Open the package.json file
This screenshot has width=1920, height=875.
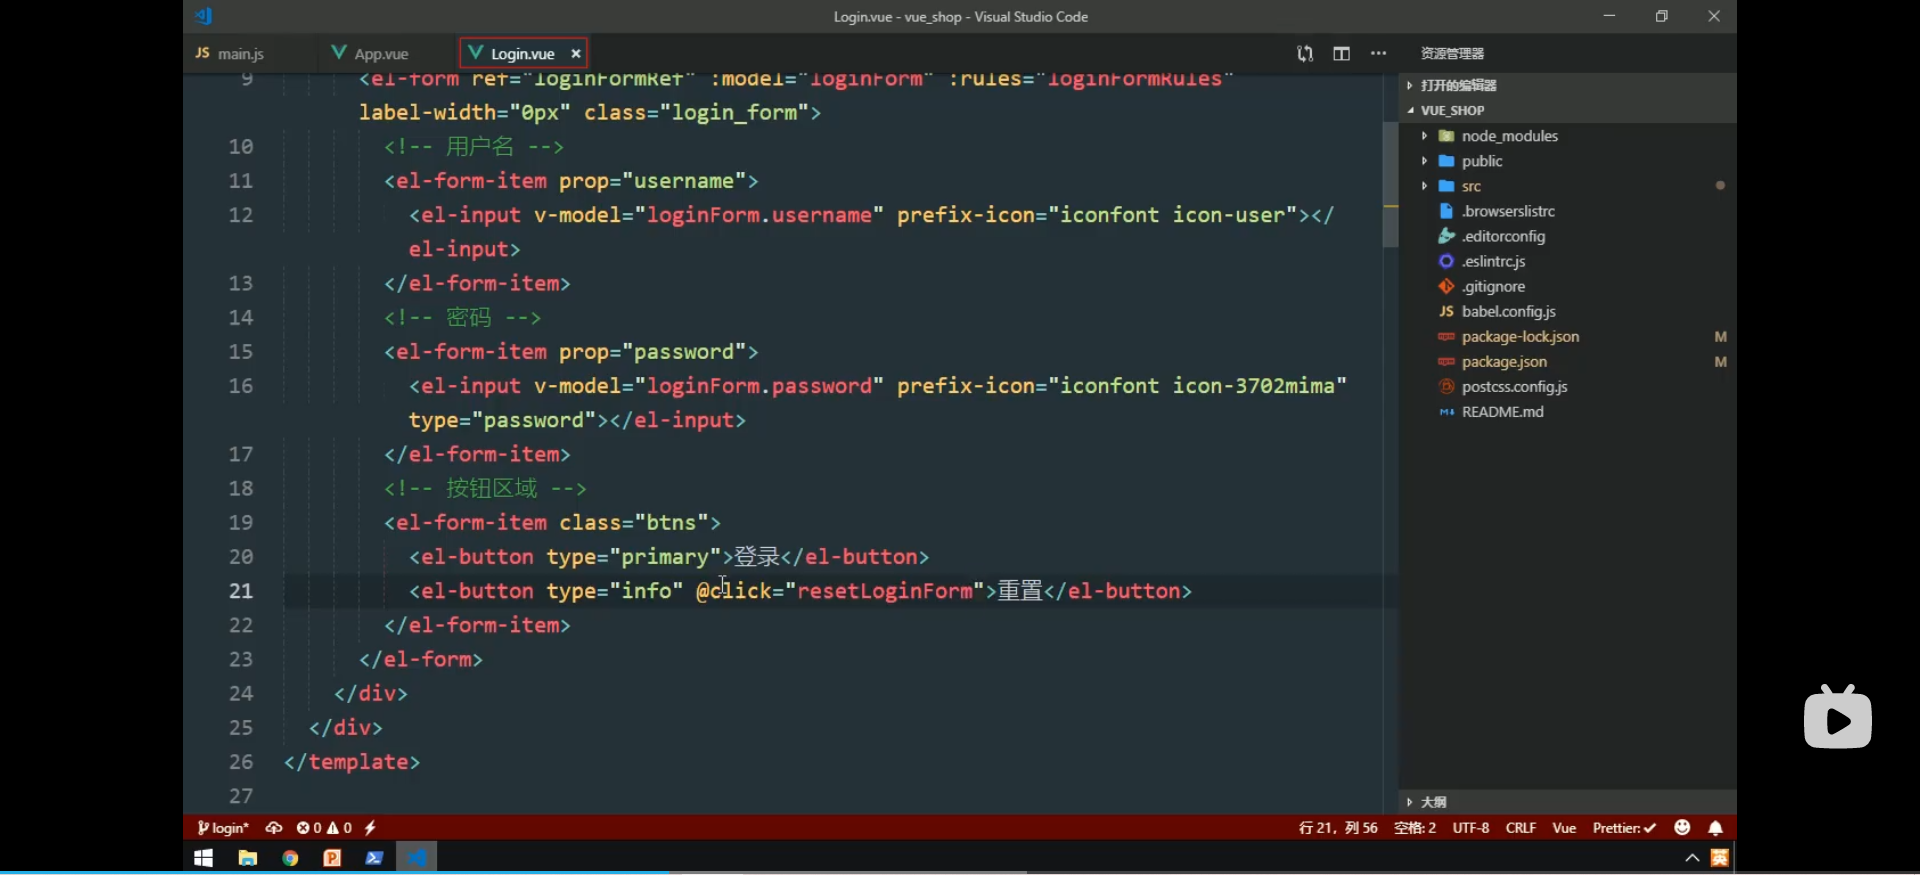1504,361
